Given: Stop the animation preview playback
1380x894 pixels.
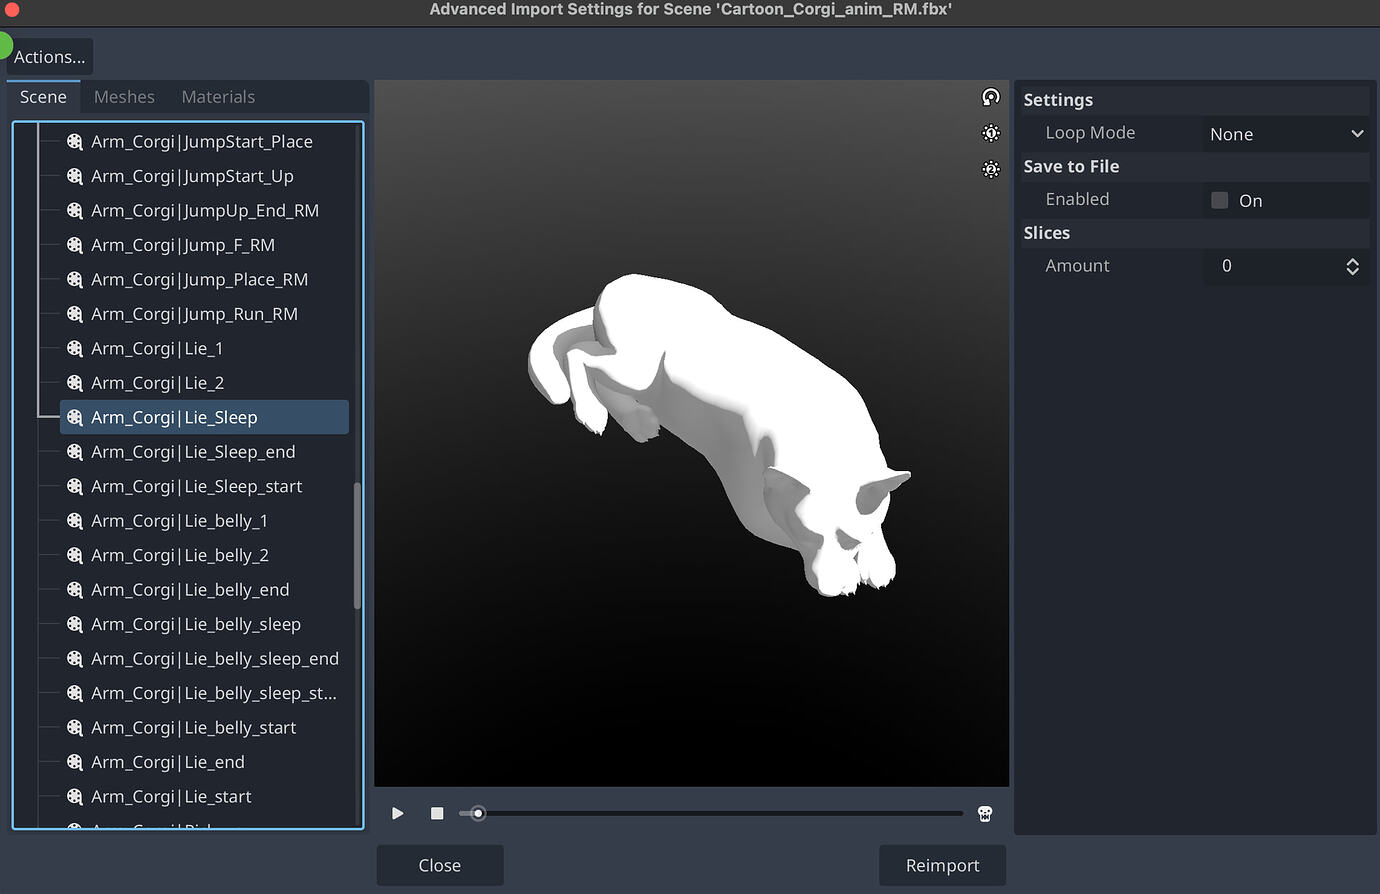Looking at the screenshot, I should pyautogui.click(x=436, y=813).
